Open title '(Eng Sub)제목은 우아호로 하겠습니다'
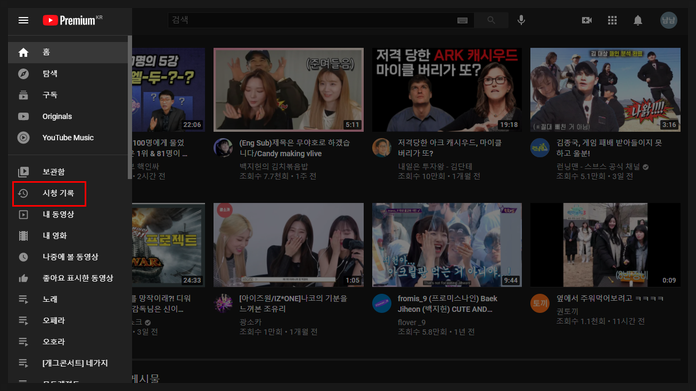696x391 pixels. 295,148
